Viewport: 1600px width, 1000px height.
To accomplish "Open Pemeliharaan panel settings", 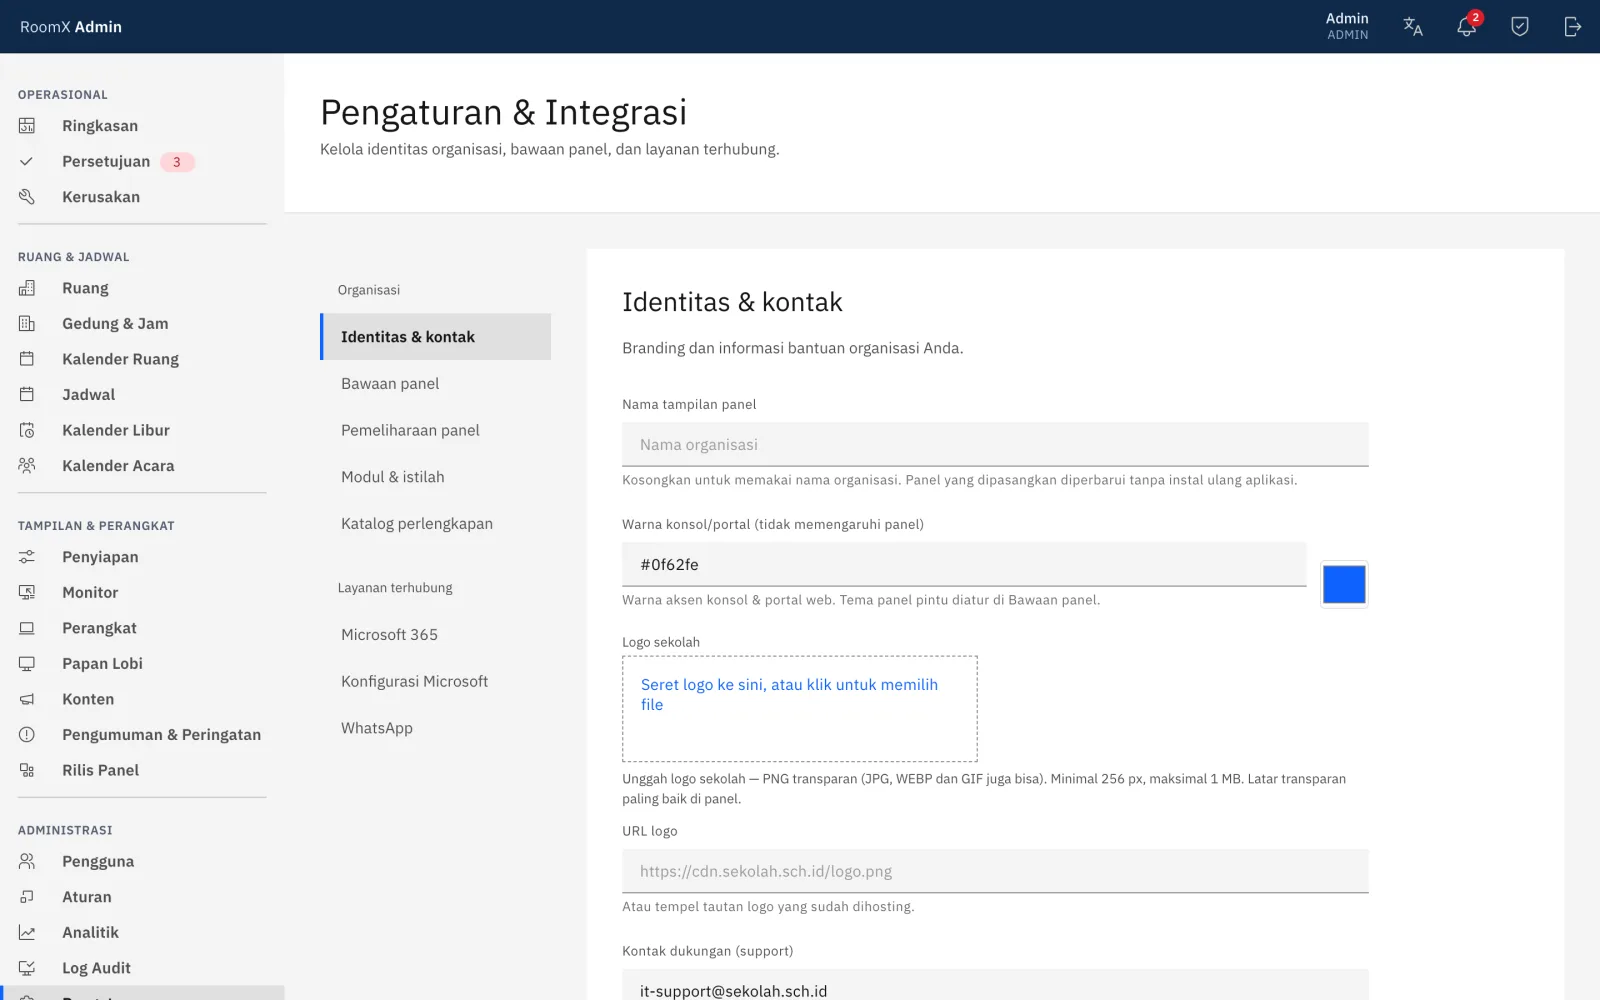I will coord(435,431).
